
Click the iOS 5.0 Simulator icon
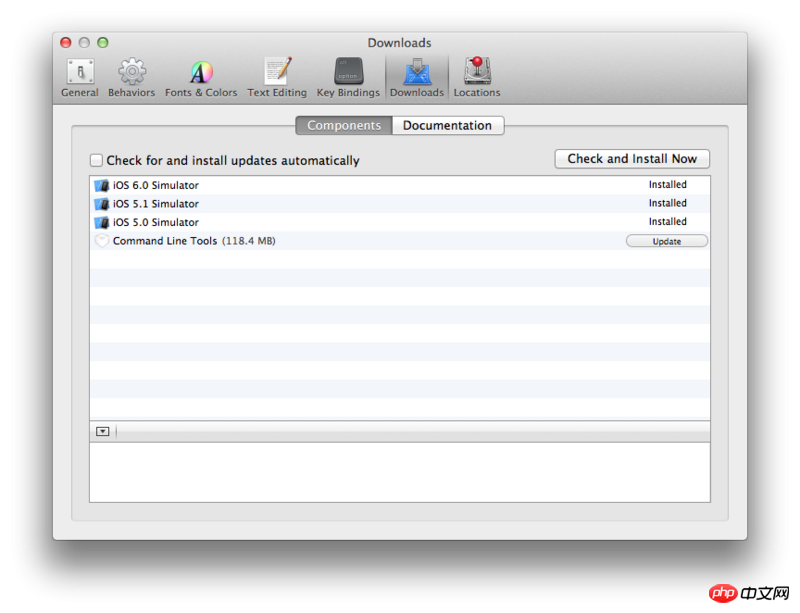click(x=102, y=222)
